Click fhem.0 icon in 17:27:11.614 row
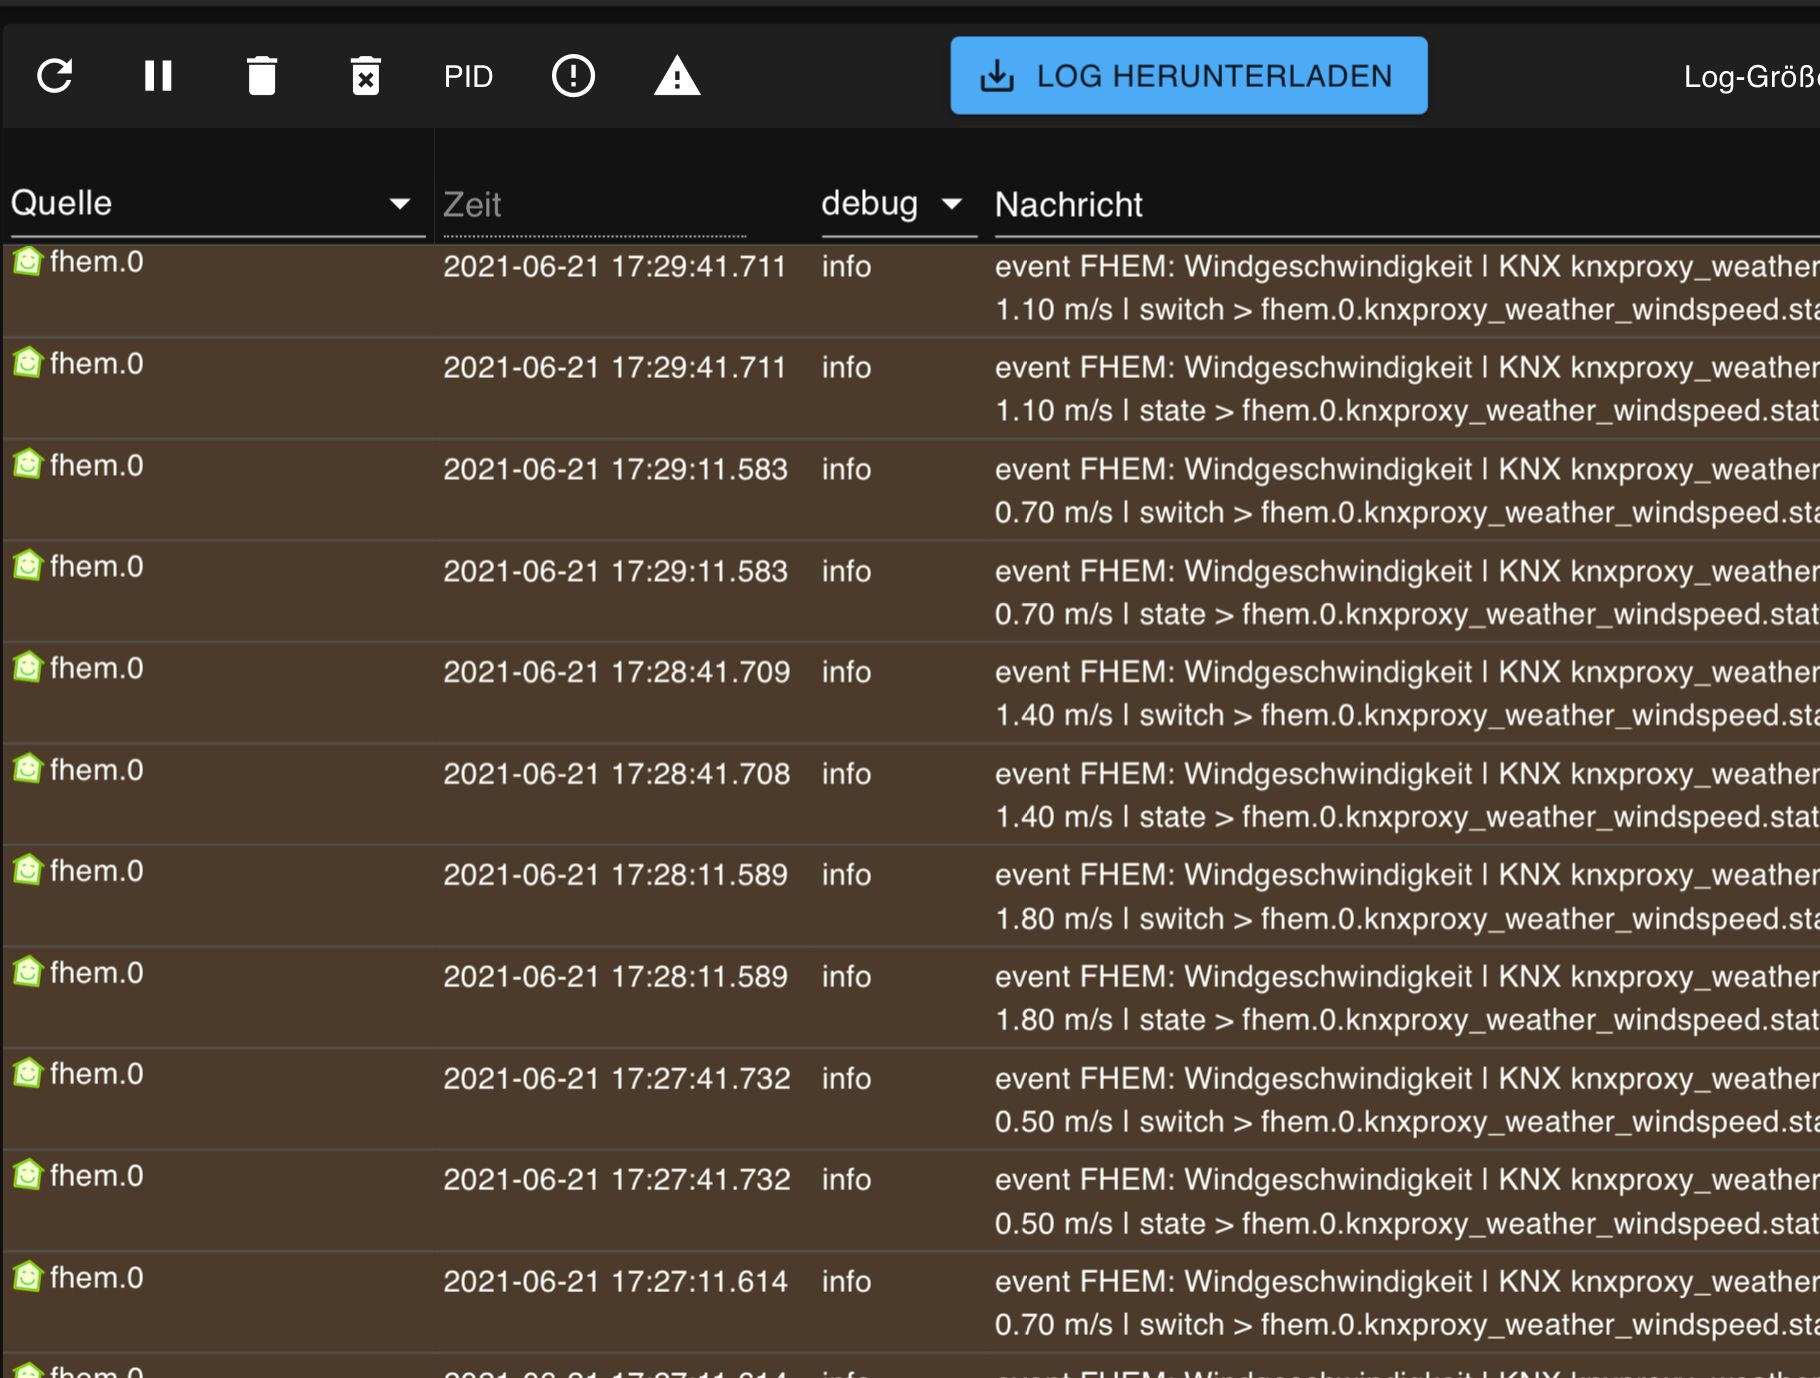This screenshot has width=1820, height=1378. 28,1277
